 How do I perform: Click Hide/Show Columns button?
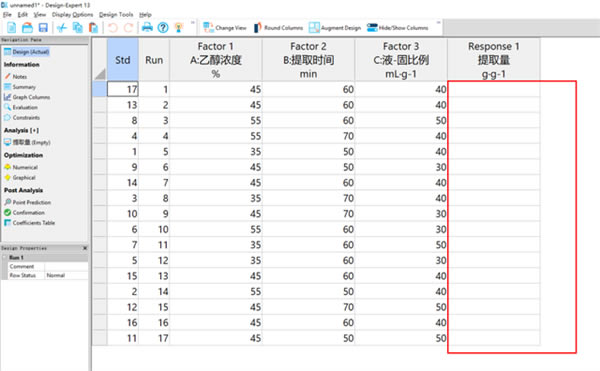click(x=398, y=28)
